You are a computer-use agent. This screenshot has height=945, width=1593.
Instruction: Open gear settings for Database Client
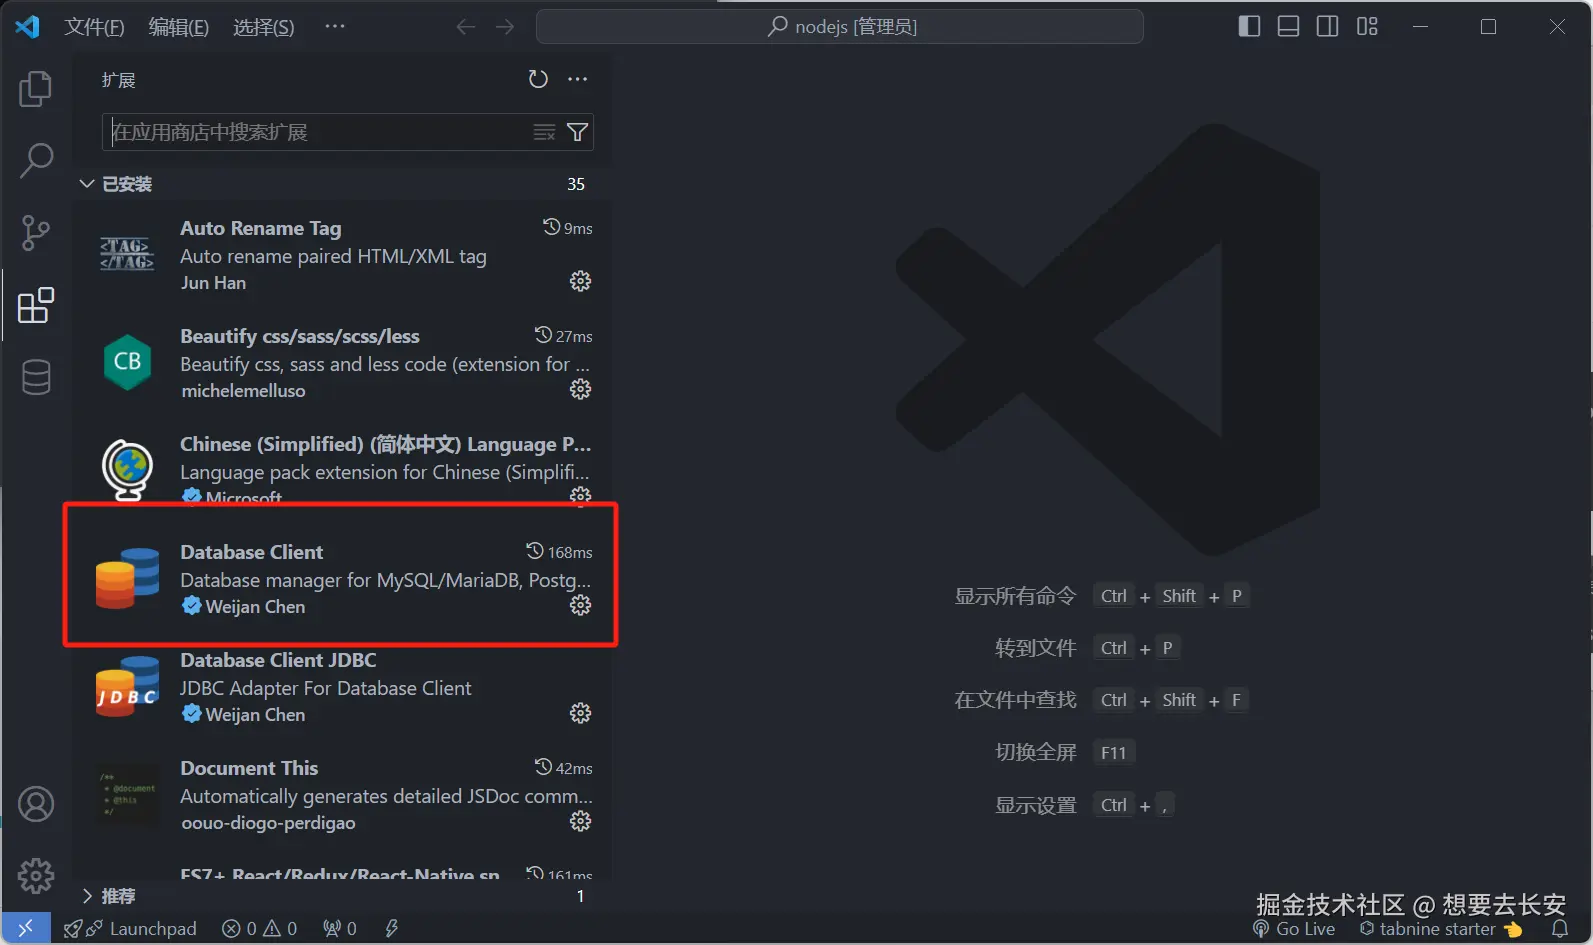580,605
